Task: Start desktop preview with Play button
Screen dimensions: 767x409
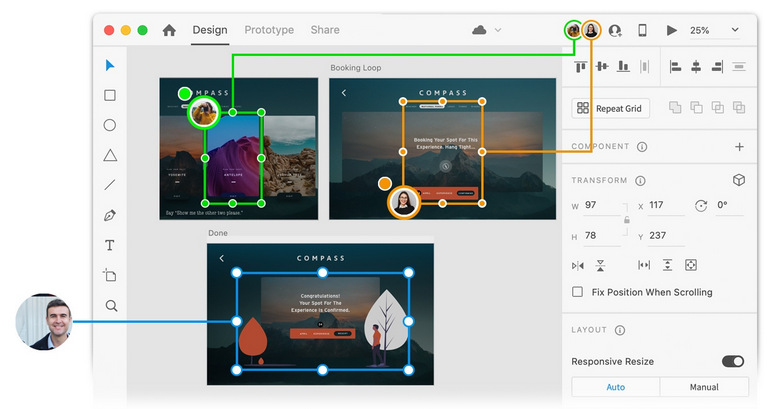Action: (672, 30)
